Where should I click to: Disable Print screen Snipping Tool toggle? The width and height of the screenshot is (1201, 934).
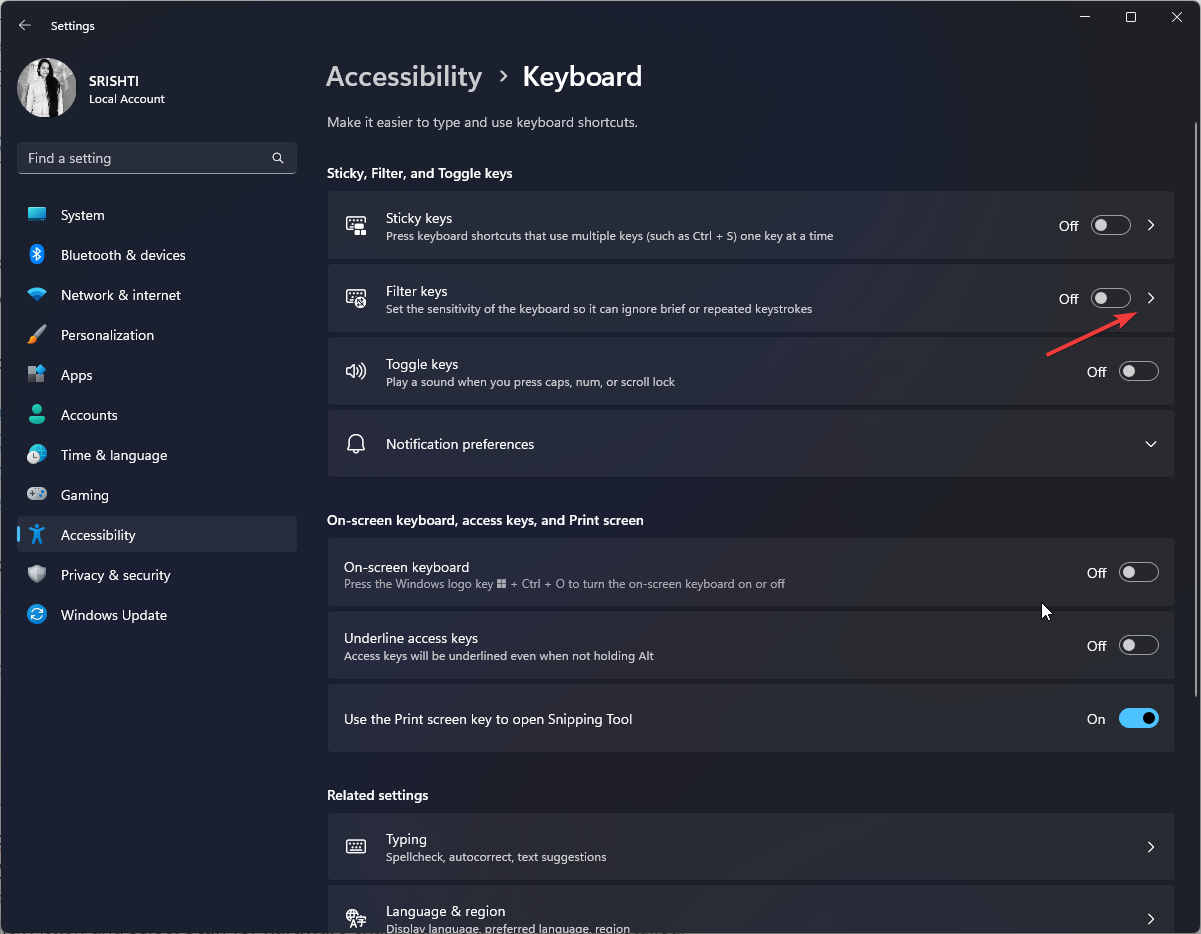[x=1139, y=718]
